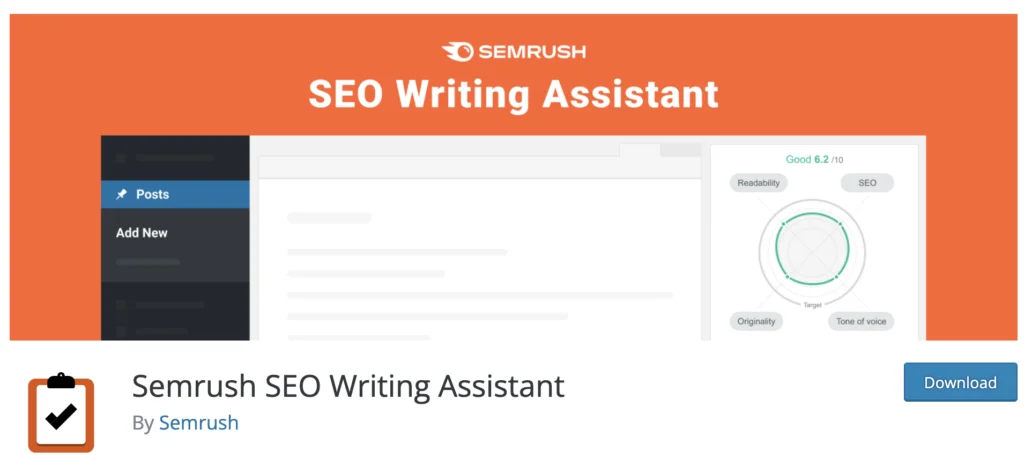Image resolution: width=1024 pixels, height=473 pixels.
Task: Click the Good 6.2/10 score text
Action: [814, 159]
